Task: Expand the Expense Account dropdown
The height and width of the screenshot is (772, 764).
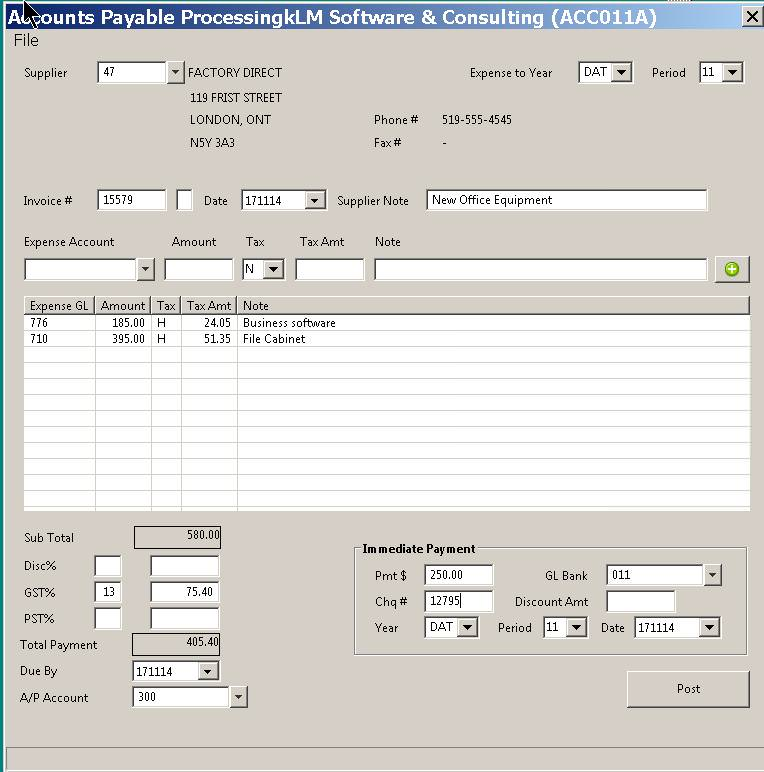Action: click(x=145, y=269)
